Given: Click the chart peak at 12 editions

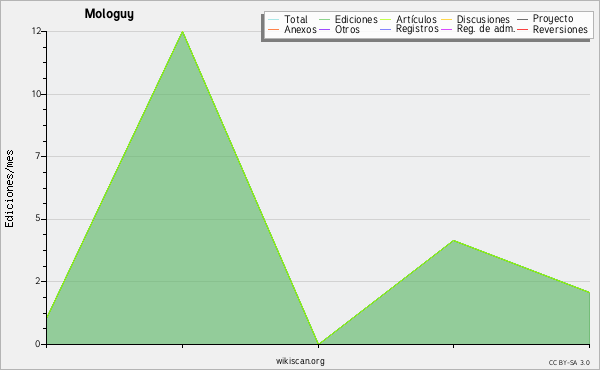Looking at the screenshot, I should [183, 32].
